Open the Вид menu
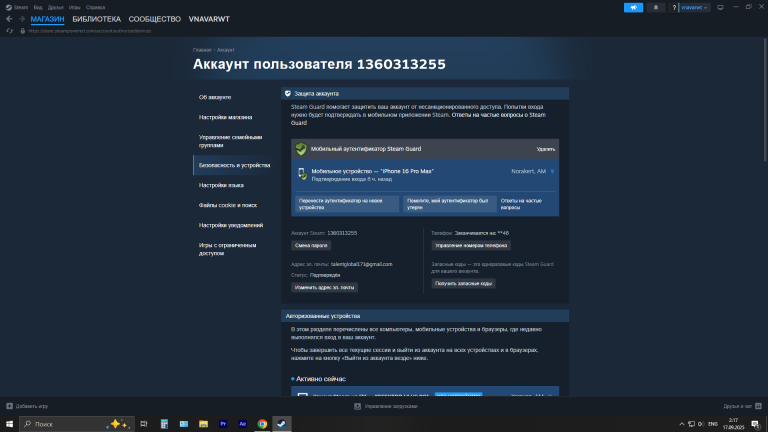768x432 pixels. click(x=38, y=7)
